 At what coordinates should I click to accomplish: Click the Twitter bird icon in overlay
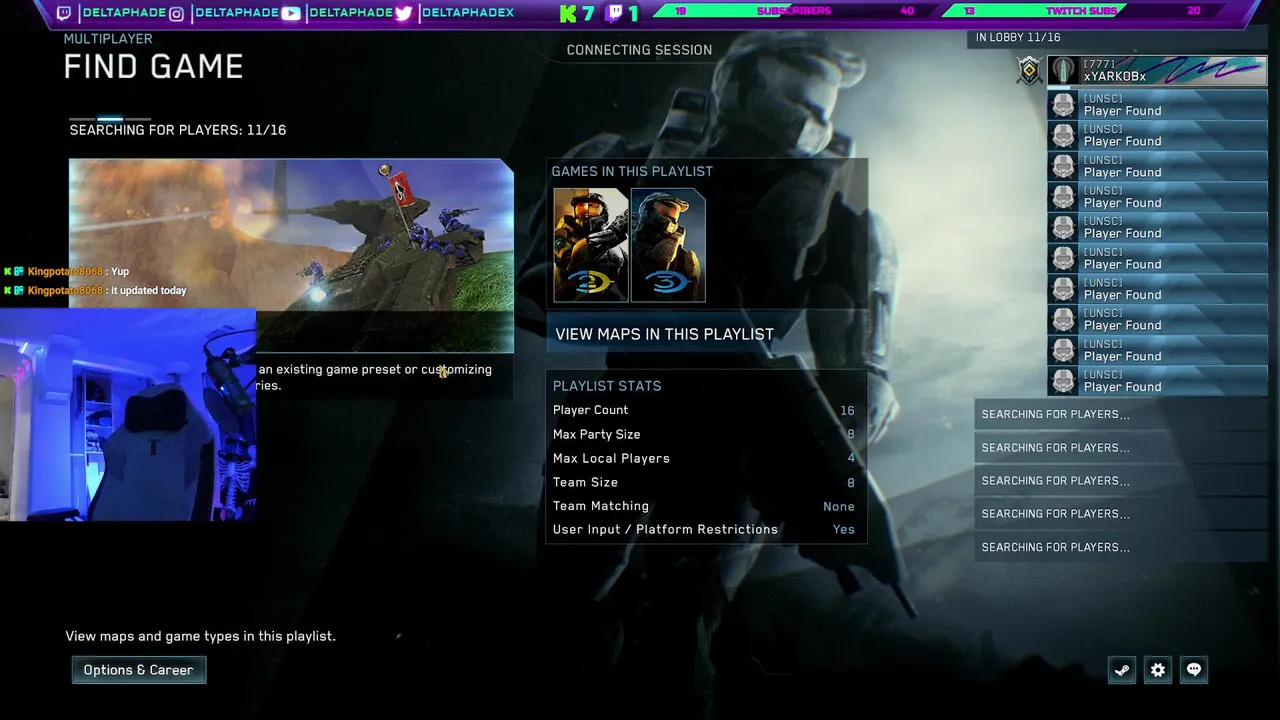click(403, 13)
